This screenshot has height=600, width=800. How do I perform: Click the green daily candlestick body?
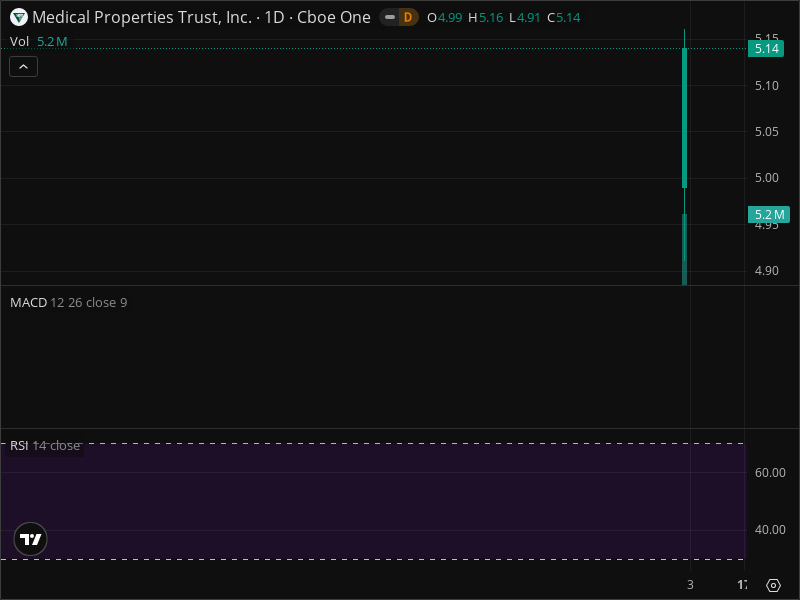coord(685,118)
